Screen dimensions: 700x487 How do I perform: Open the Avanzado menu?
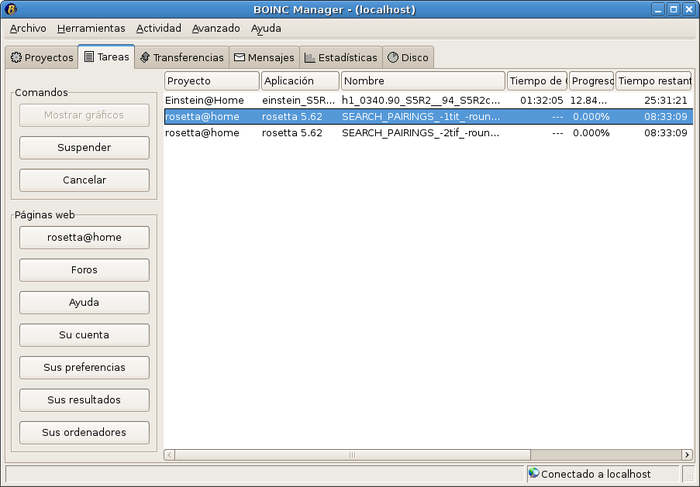tap(216, 28)
